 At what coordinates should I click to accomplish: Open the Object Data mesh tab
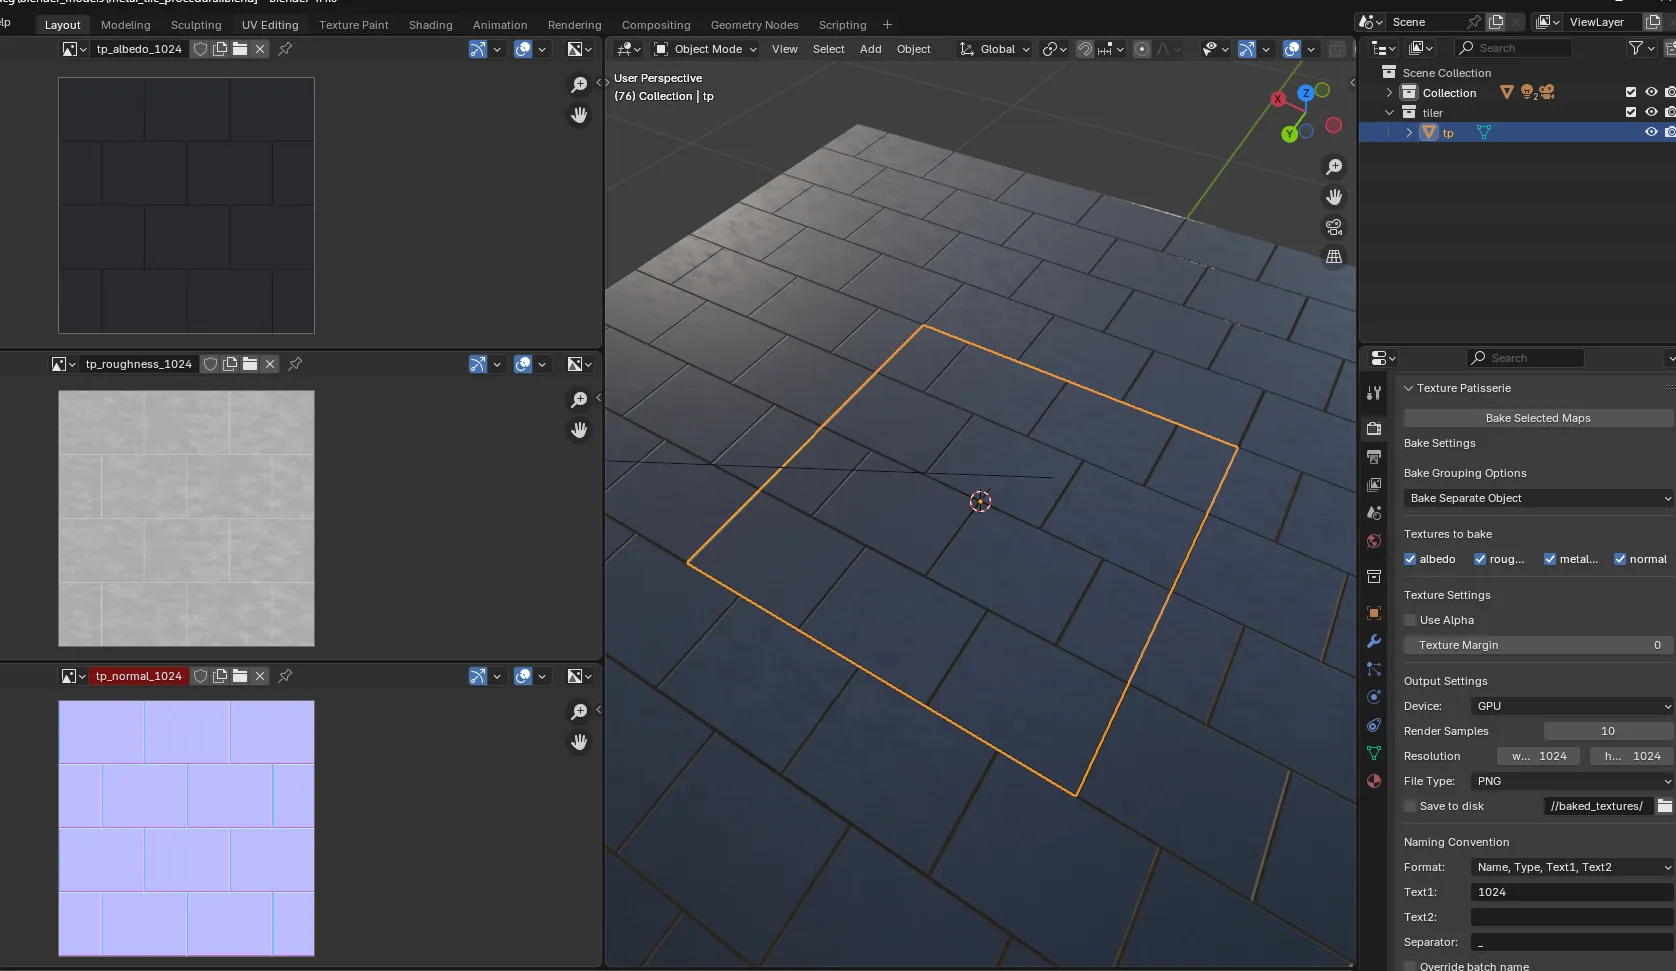coord(1374,753)
